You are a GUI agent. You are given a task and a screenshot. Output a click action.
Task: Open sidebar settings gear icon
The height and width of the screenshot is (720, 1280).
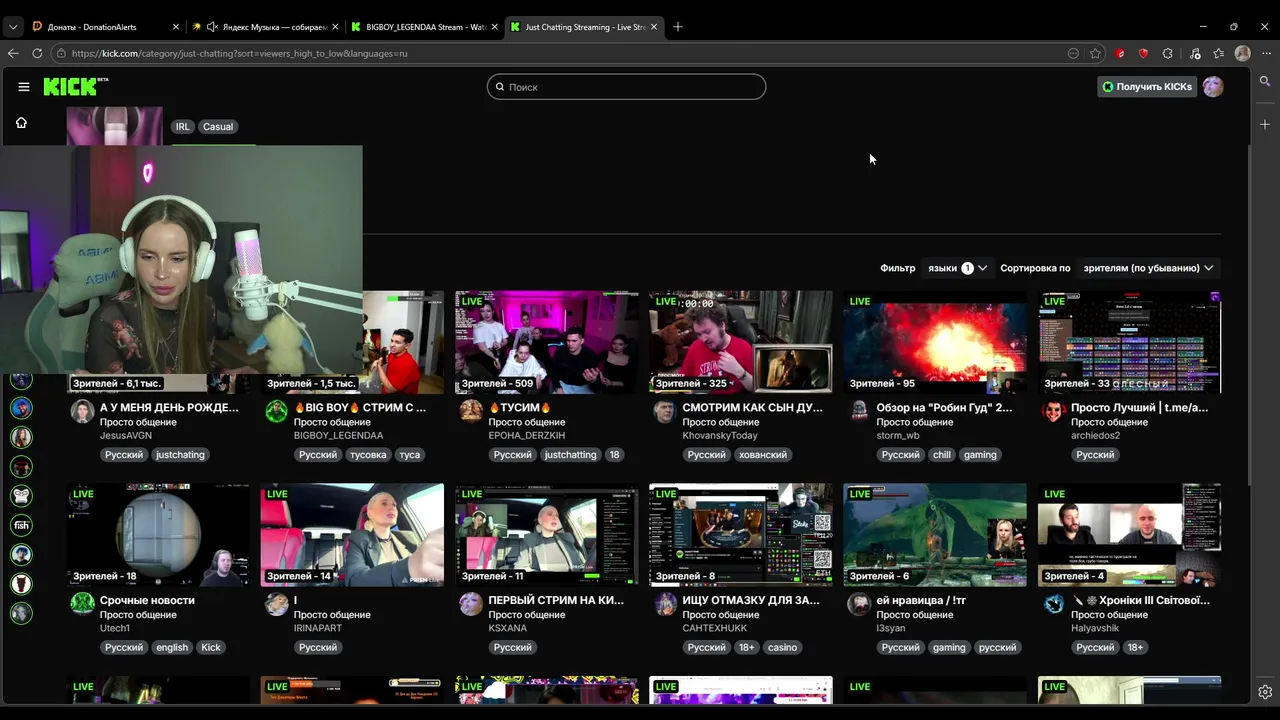pos(1265,692)
